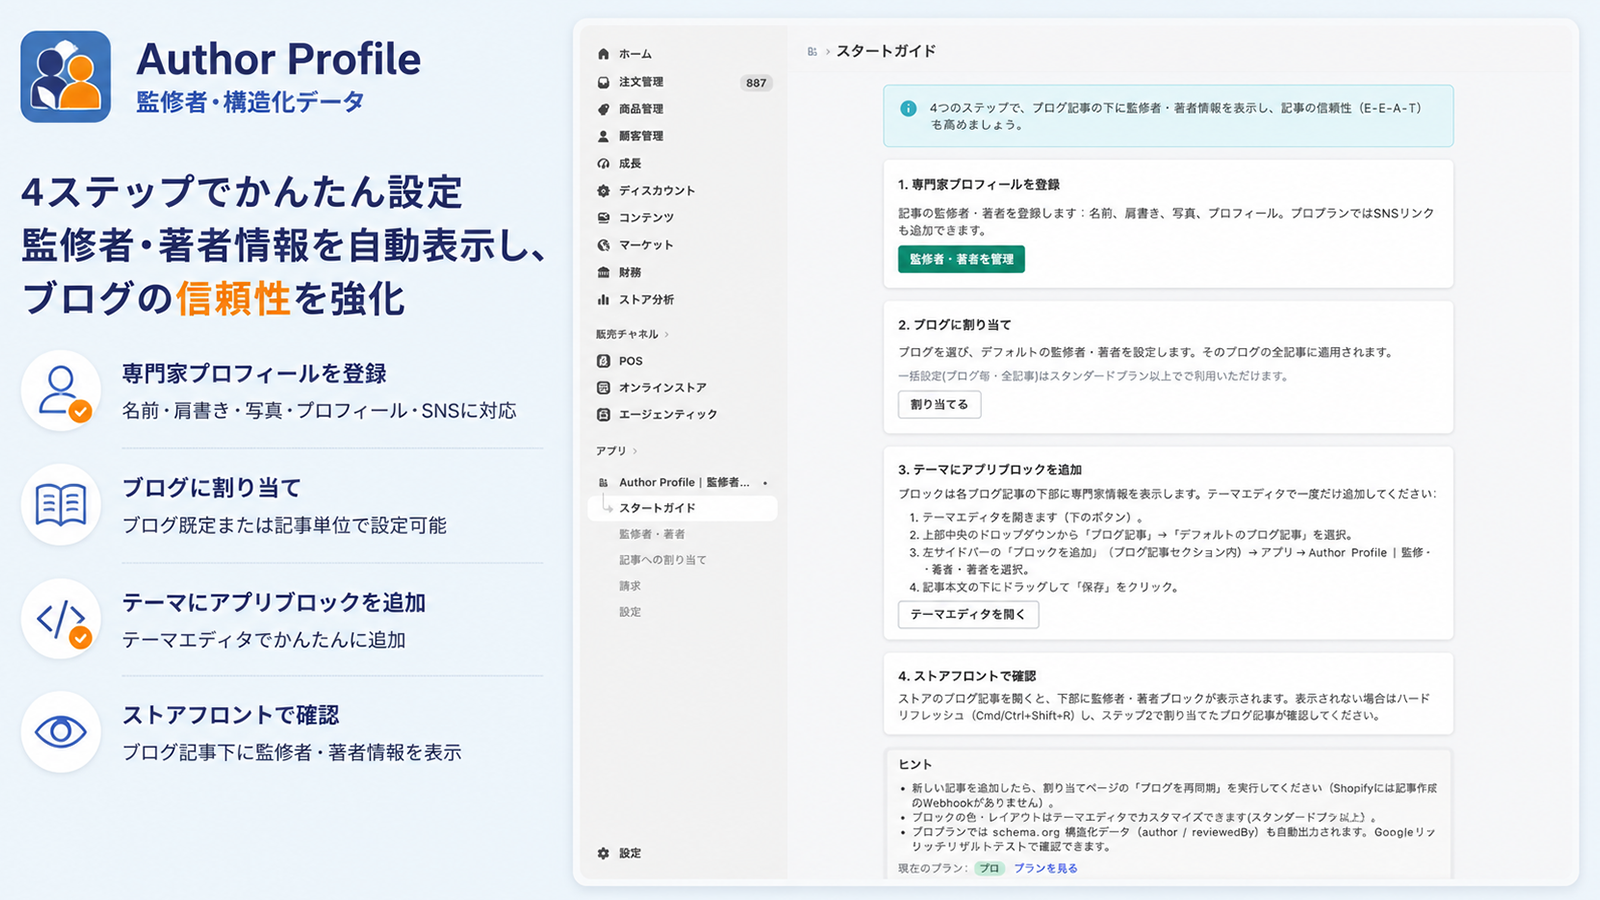Viewport: 1600px width, 900px height.
Task: Click the テーマエディタを開く button
Action: [968, 614]
